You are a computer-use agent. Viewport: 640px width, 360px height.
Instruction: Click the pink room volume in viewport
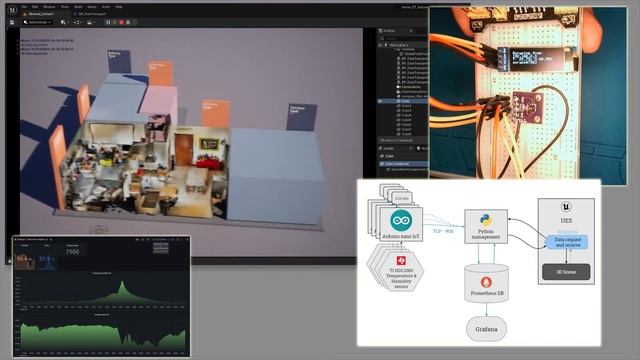point(159,100)
